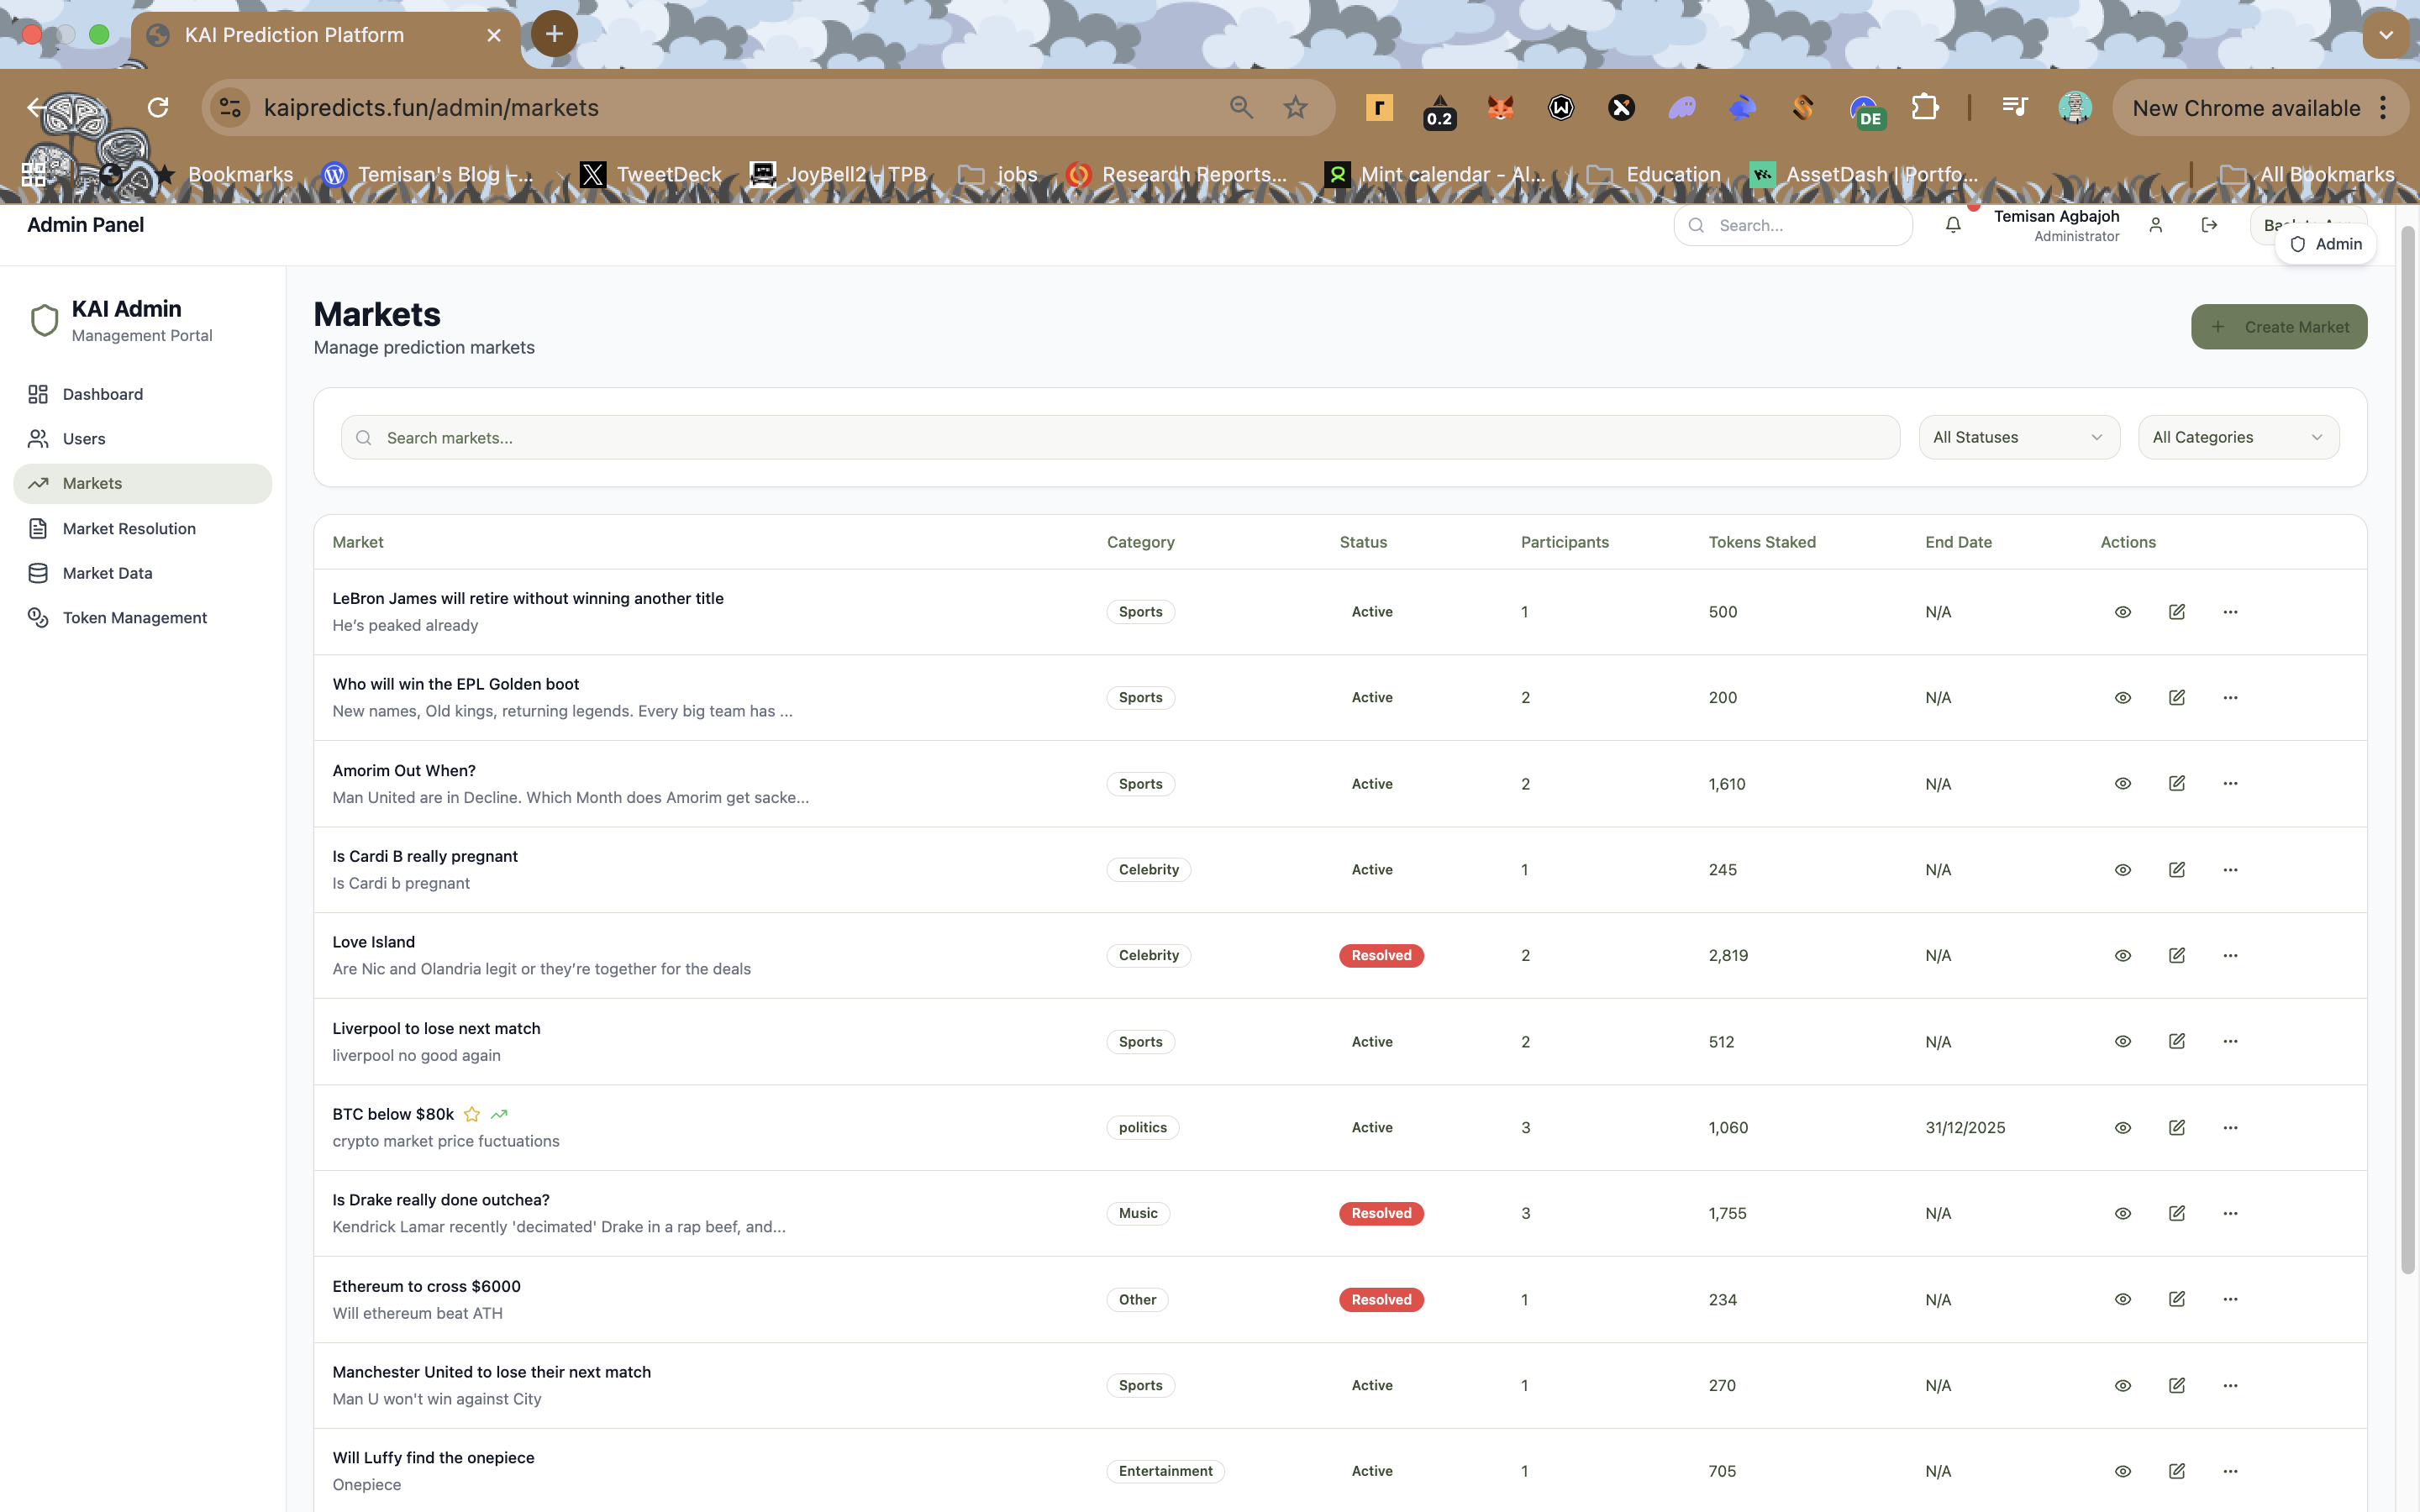Star the BTC below $80k market
Screen dimensions: 2420x1512
click(472, 1114)
